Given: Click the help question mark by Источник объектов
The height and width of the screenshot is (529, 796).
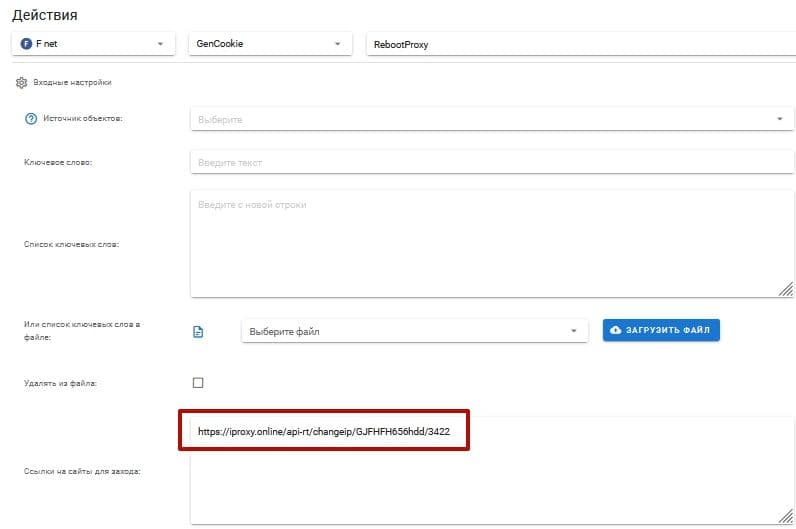Looking at the screenshot, I should pos(30,119).
